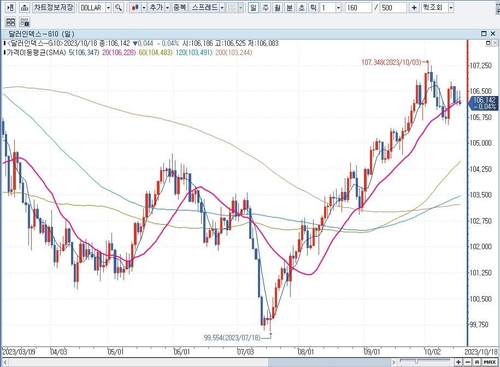The height and width of the screenshot is (367, 500).
Task: Open the 스프레드 dropdown arrow
Action: click(222, 7)
